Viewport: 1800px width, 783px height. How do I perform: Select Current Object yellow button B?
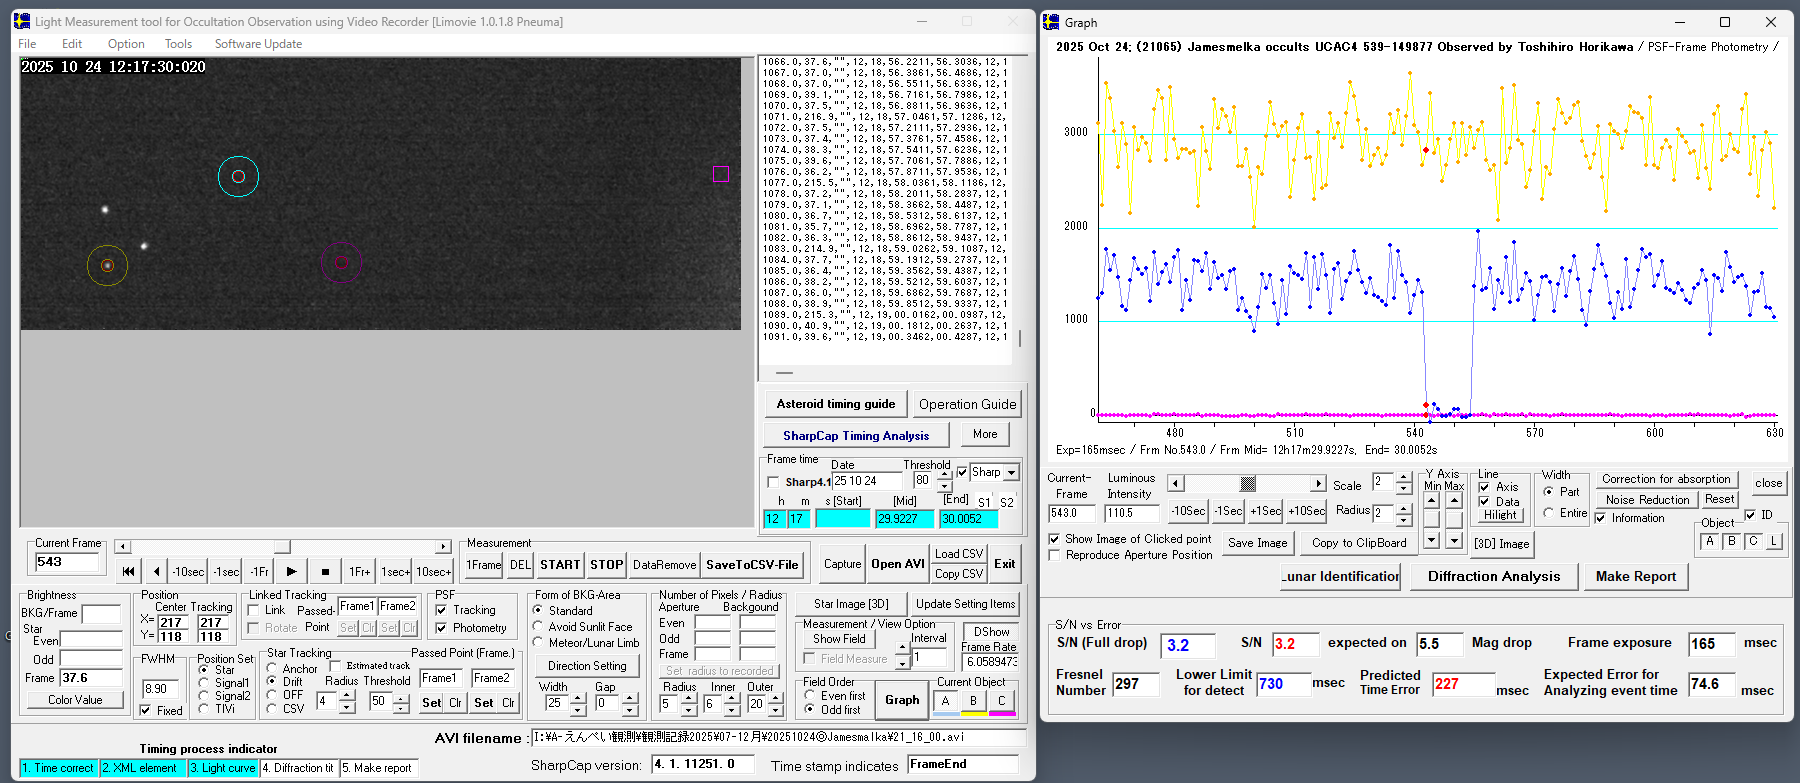click(x=973, y=702)
